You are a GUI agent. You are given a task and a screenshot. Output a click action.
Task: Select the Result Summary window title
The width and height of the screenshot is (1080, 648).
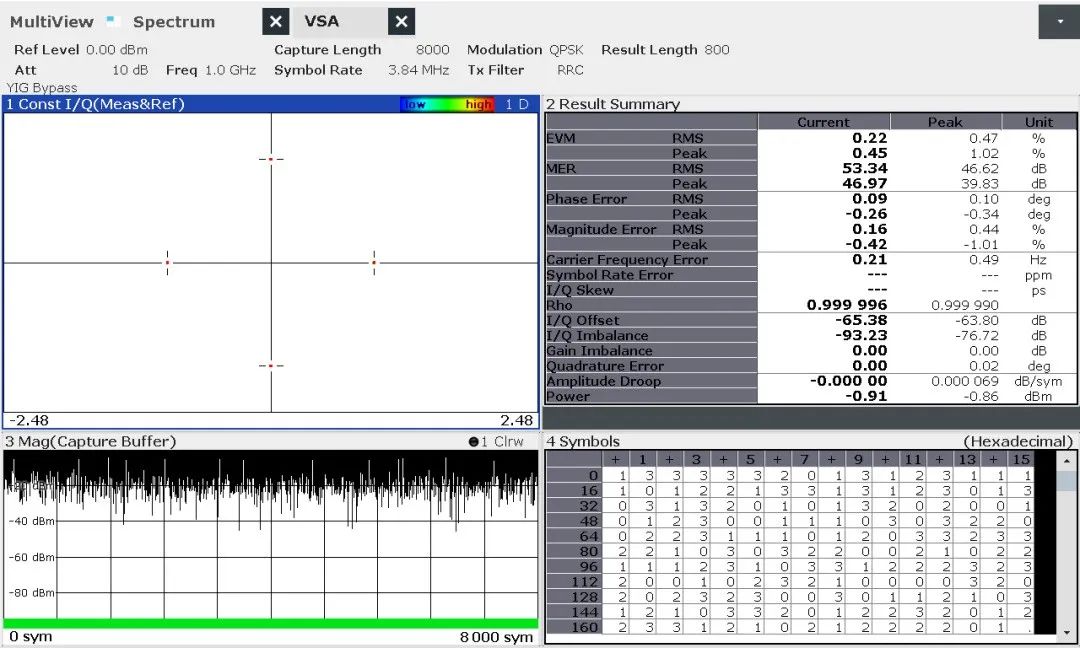tap(612, 104)
